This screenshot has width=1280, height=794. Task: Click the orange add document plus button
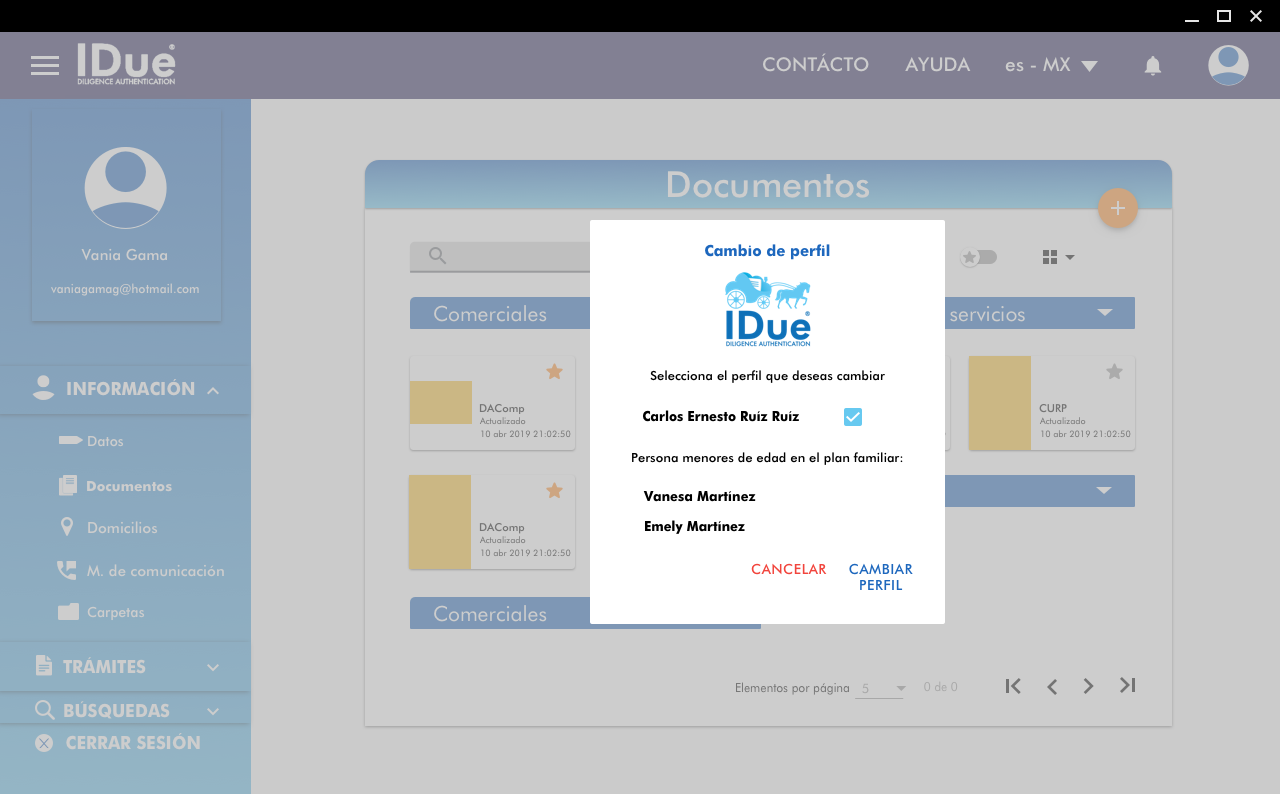[x=1117, y=208]
